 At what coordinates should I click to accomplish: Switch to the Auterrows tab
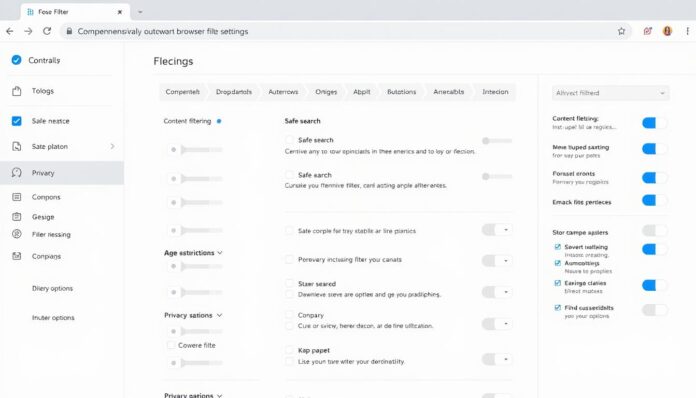pyautogui.click(x=283, y=92)
